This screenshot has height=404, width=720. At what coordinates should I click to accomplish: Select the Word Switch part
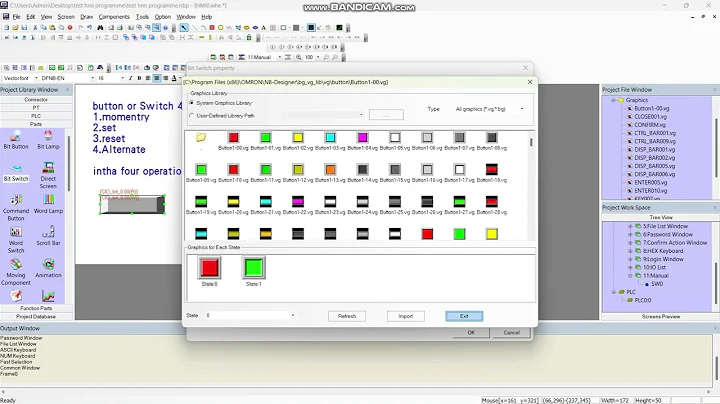(x=16, y=240)
